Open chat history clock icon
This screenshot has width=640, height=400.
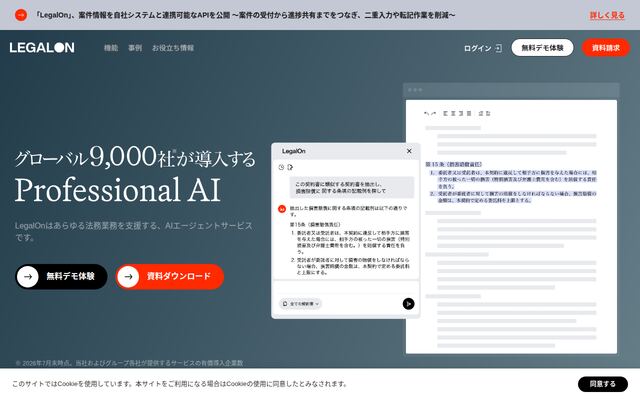pos(281,167)
